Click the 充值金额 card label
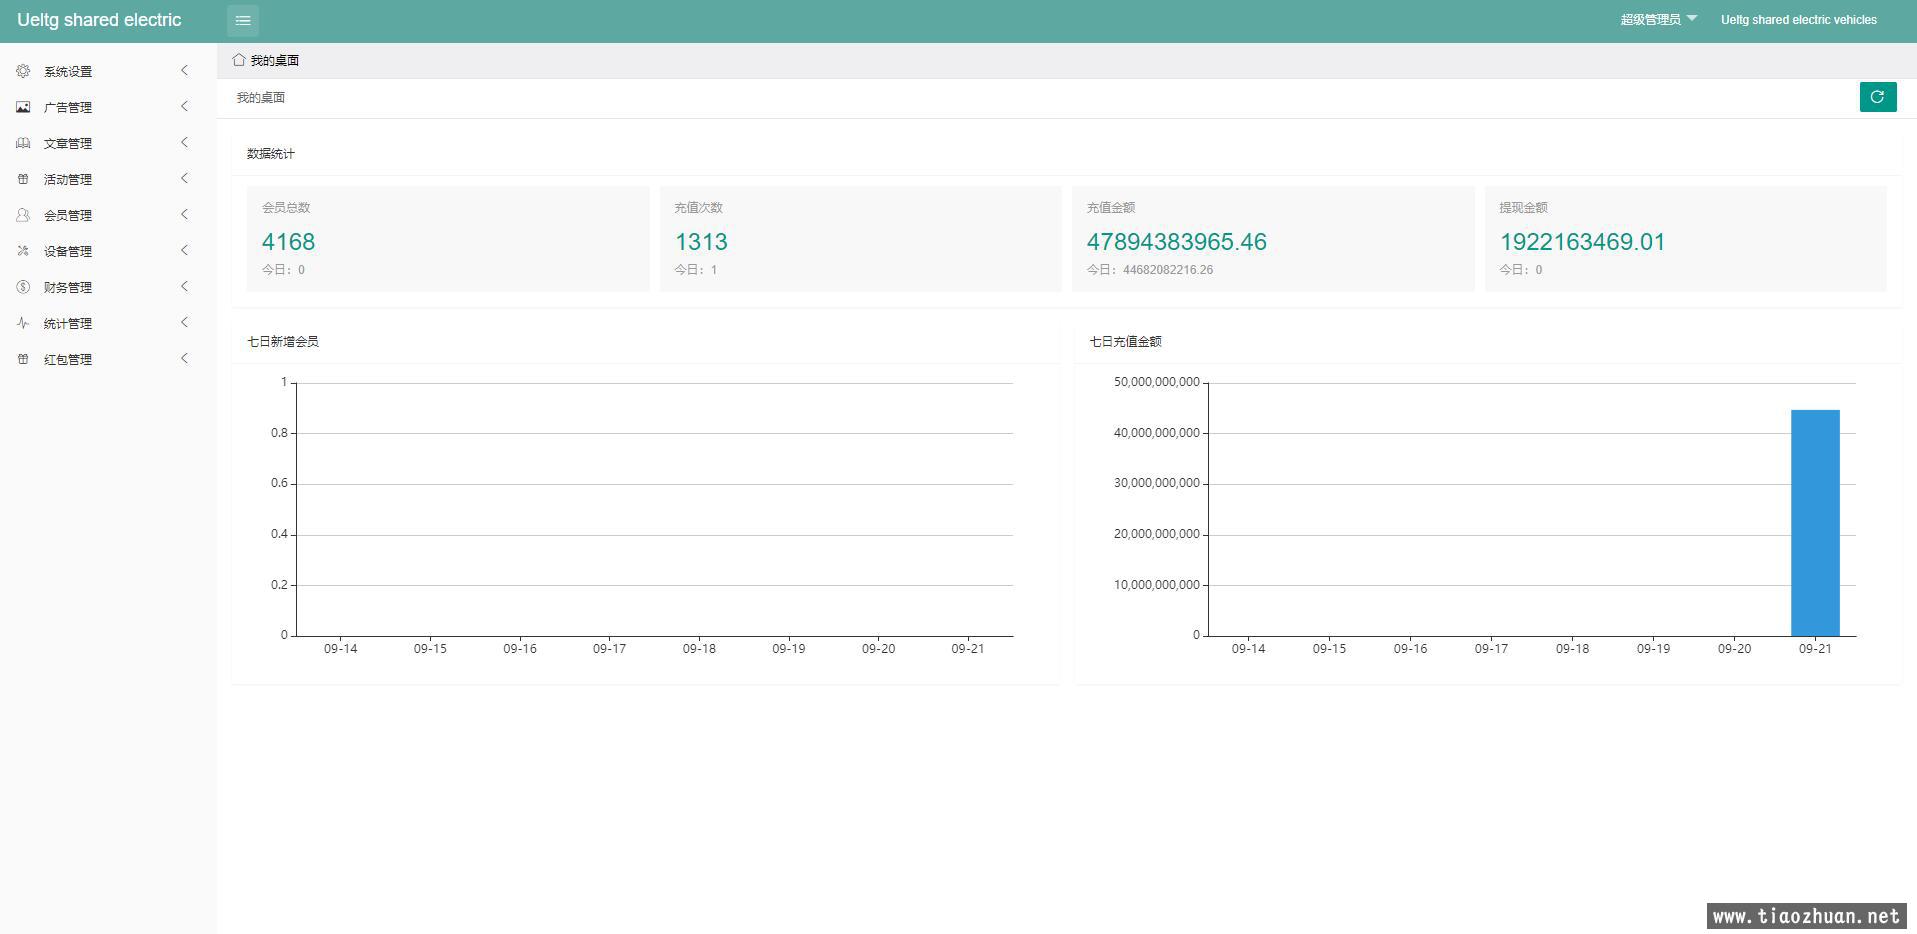Screen dimensions: 1917x934 pyautogui.click(x=1111, y=208)
